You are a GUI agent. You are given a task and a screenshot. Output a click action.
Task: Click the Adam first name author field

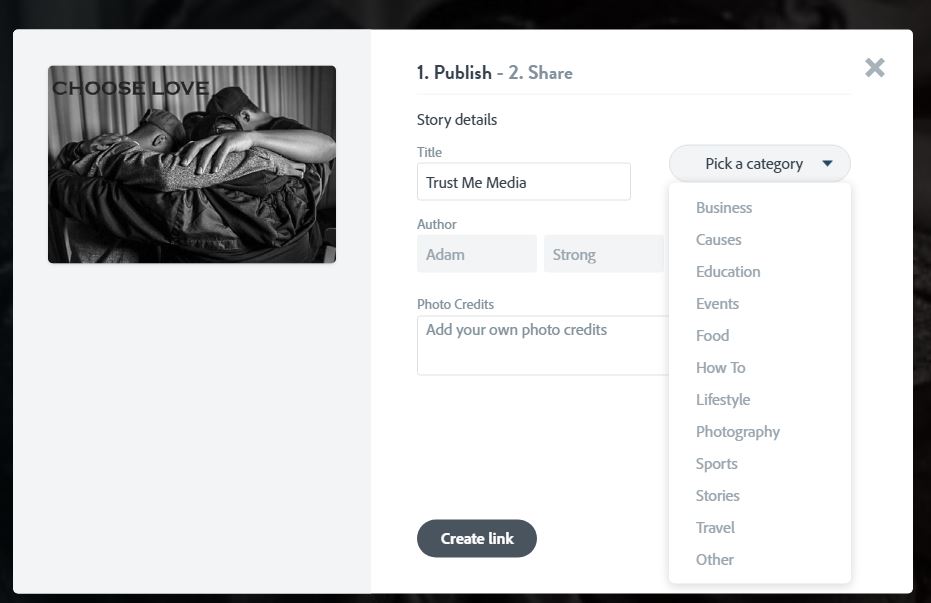pos(476,254)
